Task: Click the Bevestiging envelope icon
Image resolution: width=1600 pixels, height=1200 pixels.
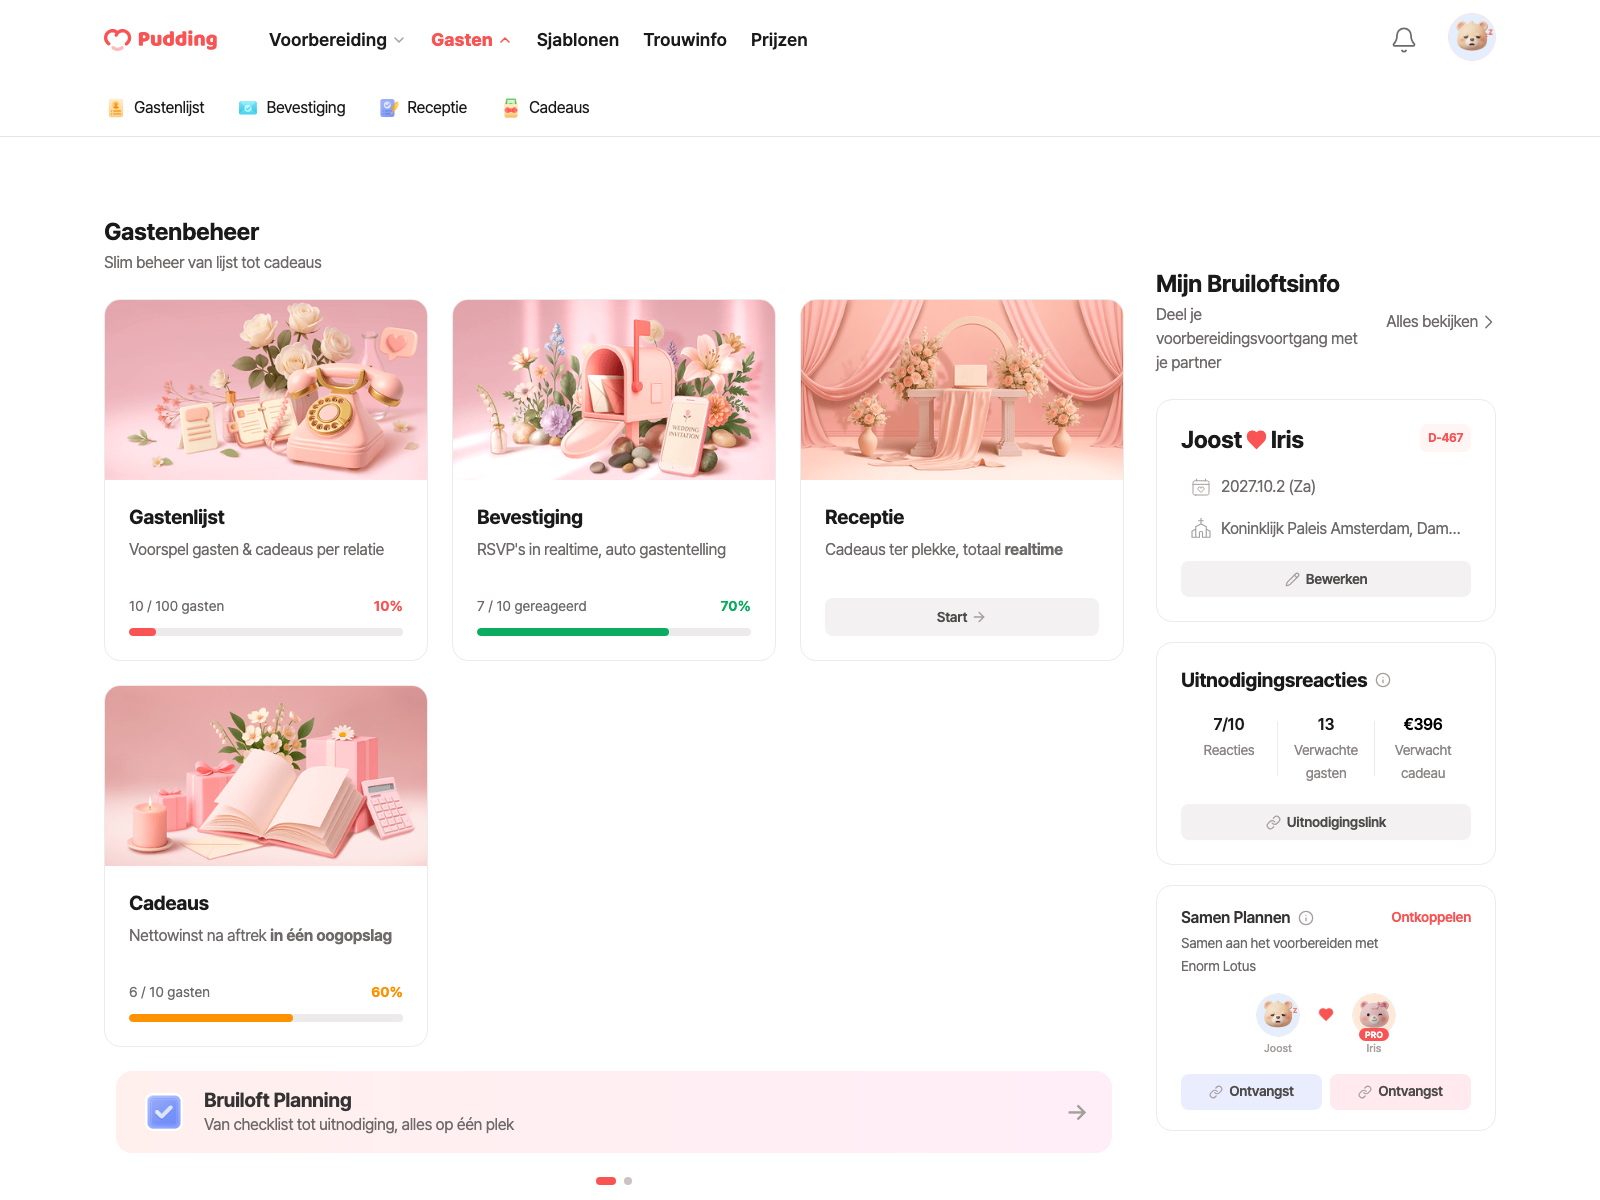Action: (x=248, y=108)
